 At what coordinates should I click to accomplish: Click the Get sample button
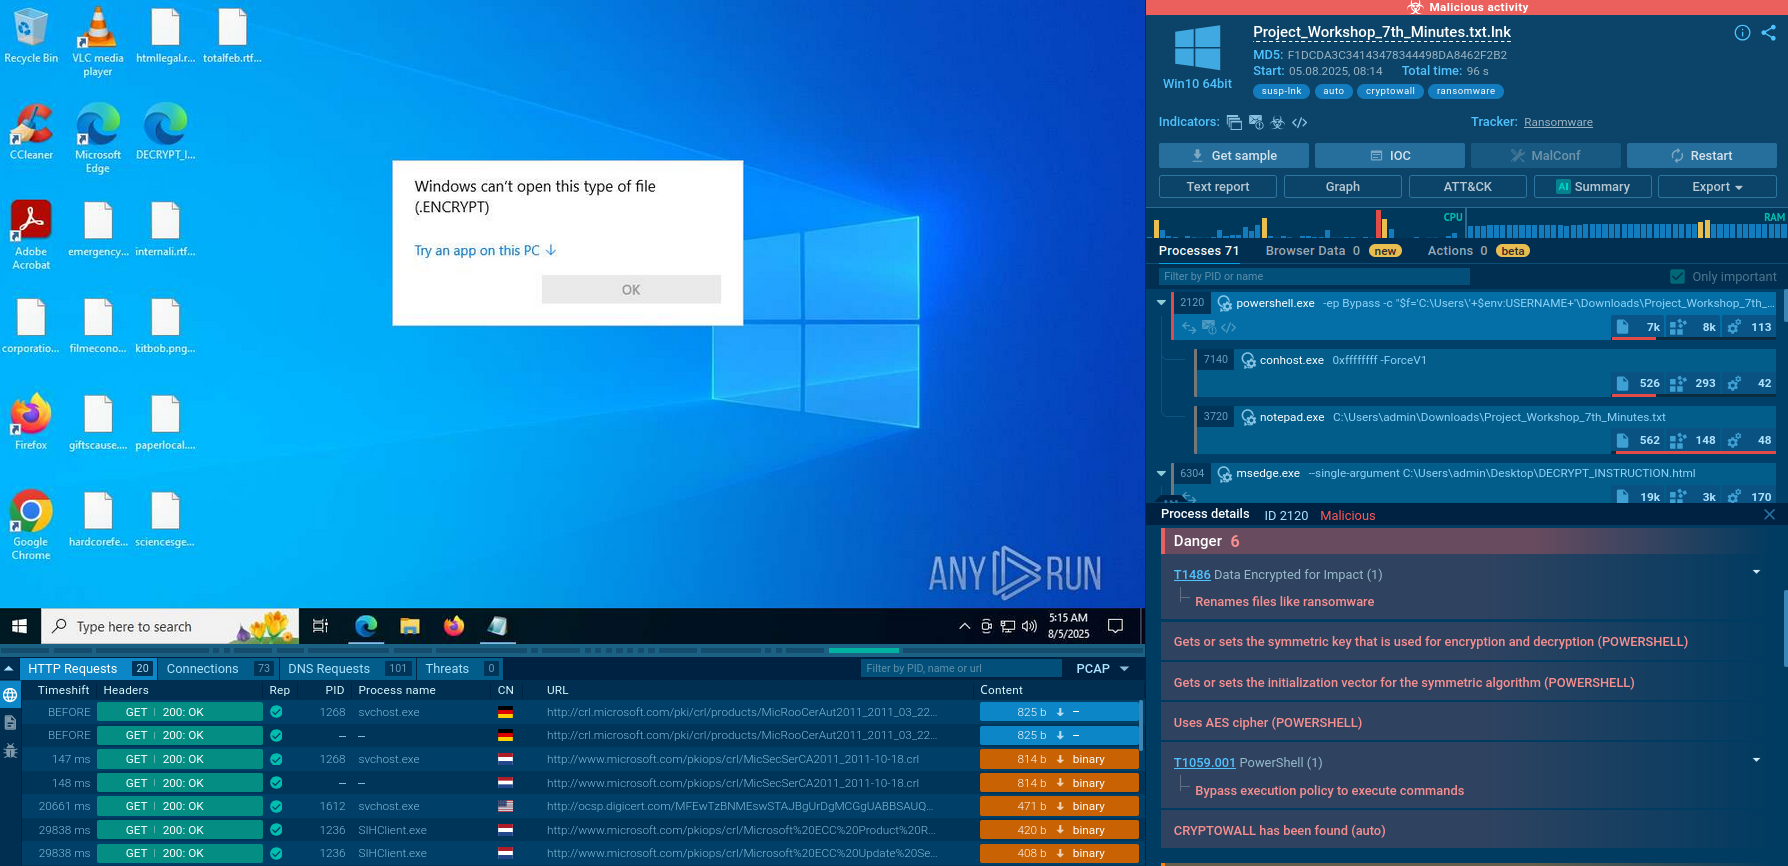tap(1233, 155)
